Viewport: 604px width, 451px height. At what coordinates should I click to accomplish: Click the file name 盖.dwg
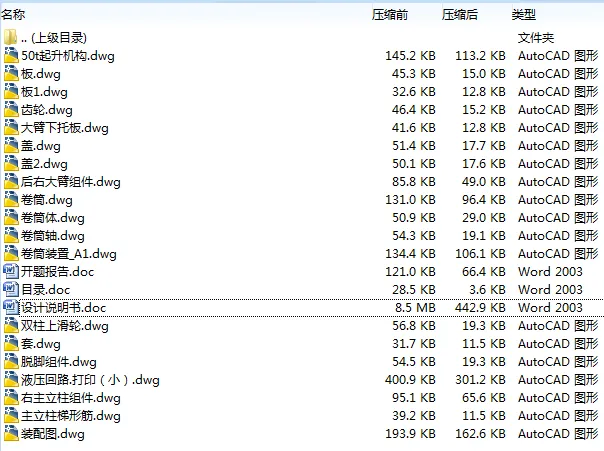coord(41,146)
